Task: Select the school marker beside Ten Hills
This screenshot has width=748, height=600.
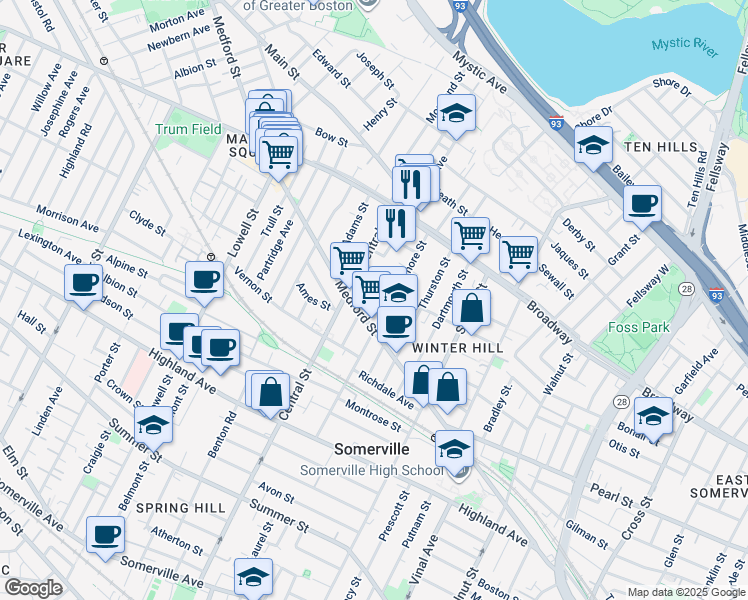Action: (x=593, y=145)
